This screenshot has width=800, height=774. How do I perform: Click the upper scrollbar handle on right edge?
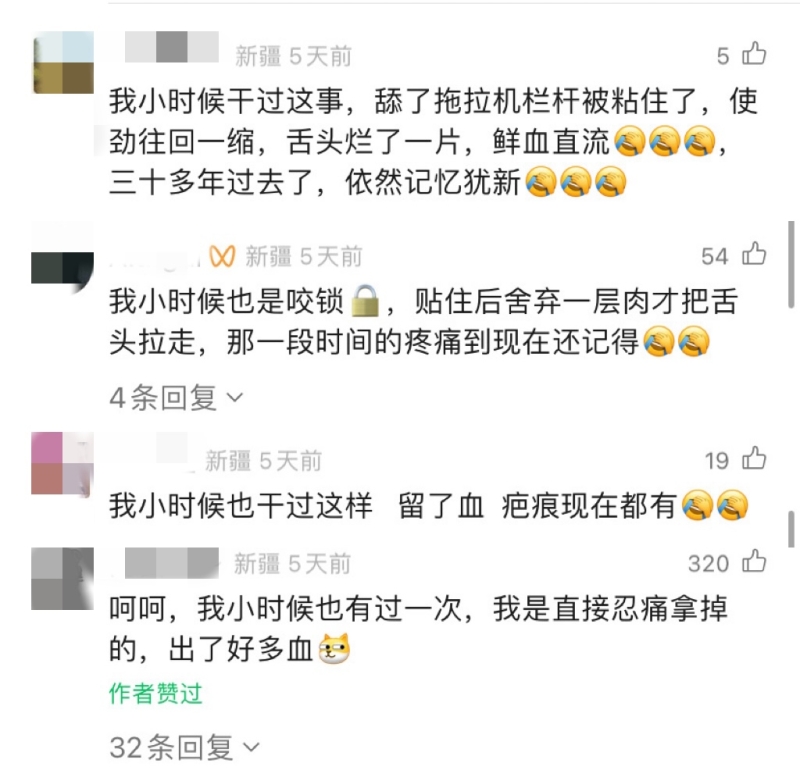click(x=791, y=264)
